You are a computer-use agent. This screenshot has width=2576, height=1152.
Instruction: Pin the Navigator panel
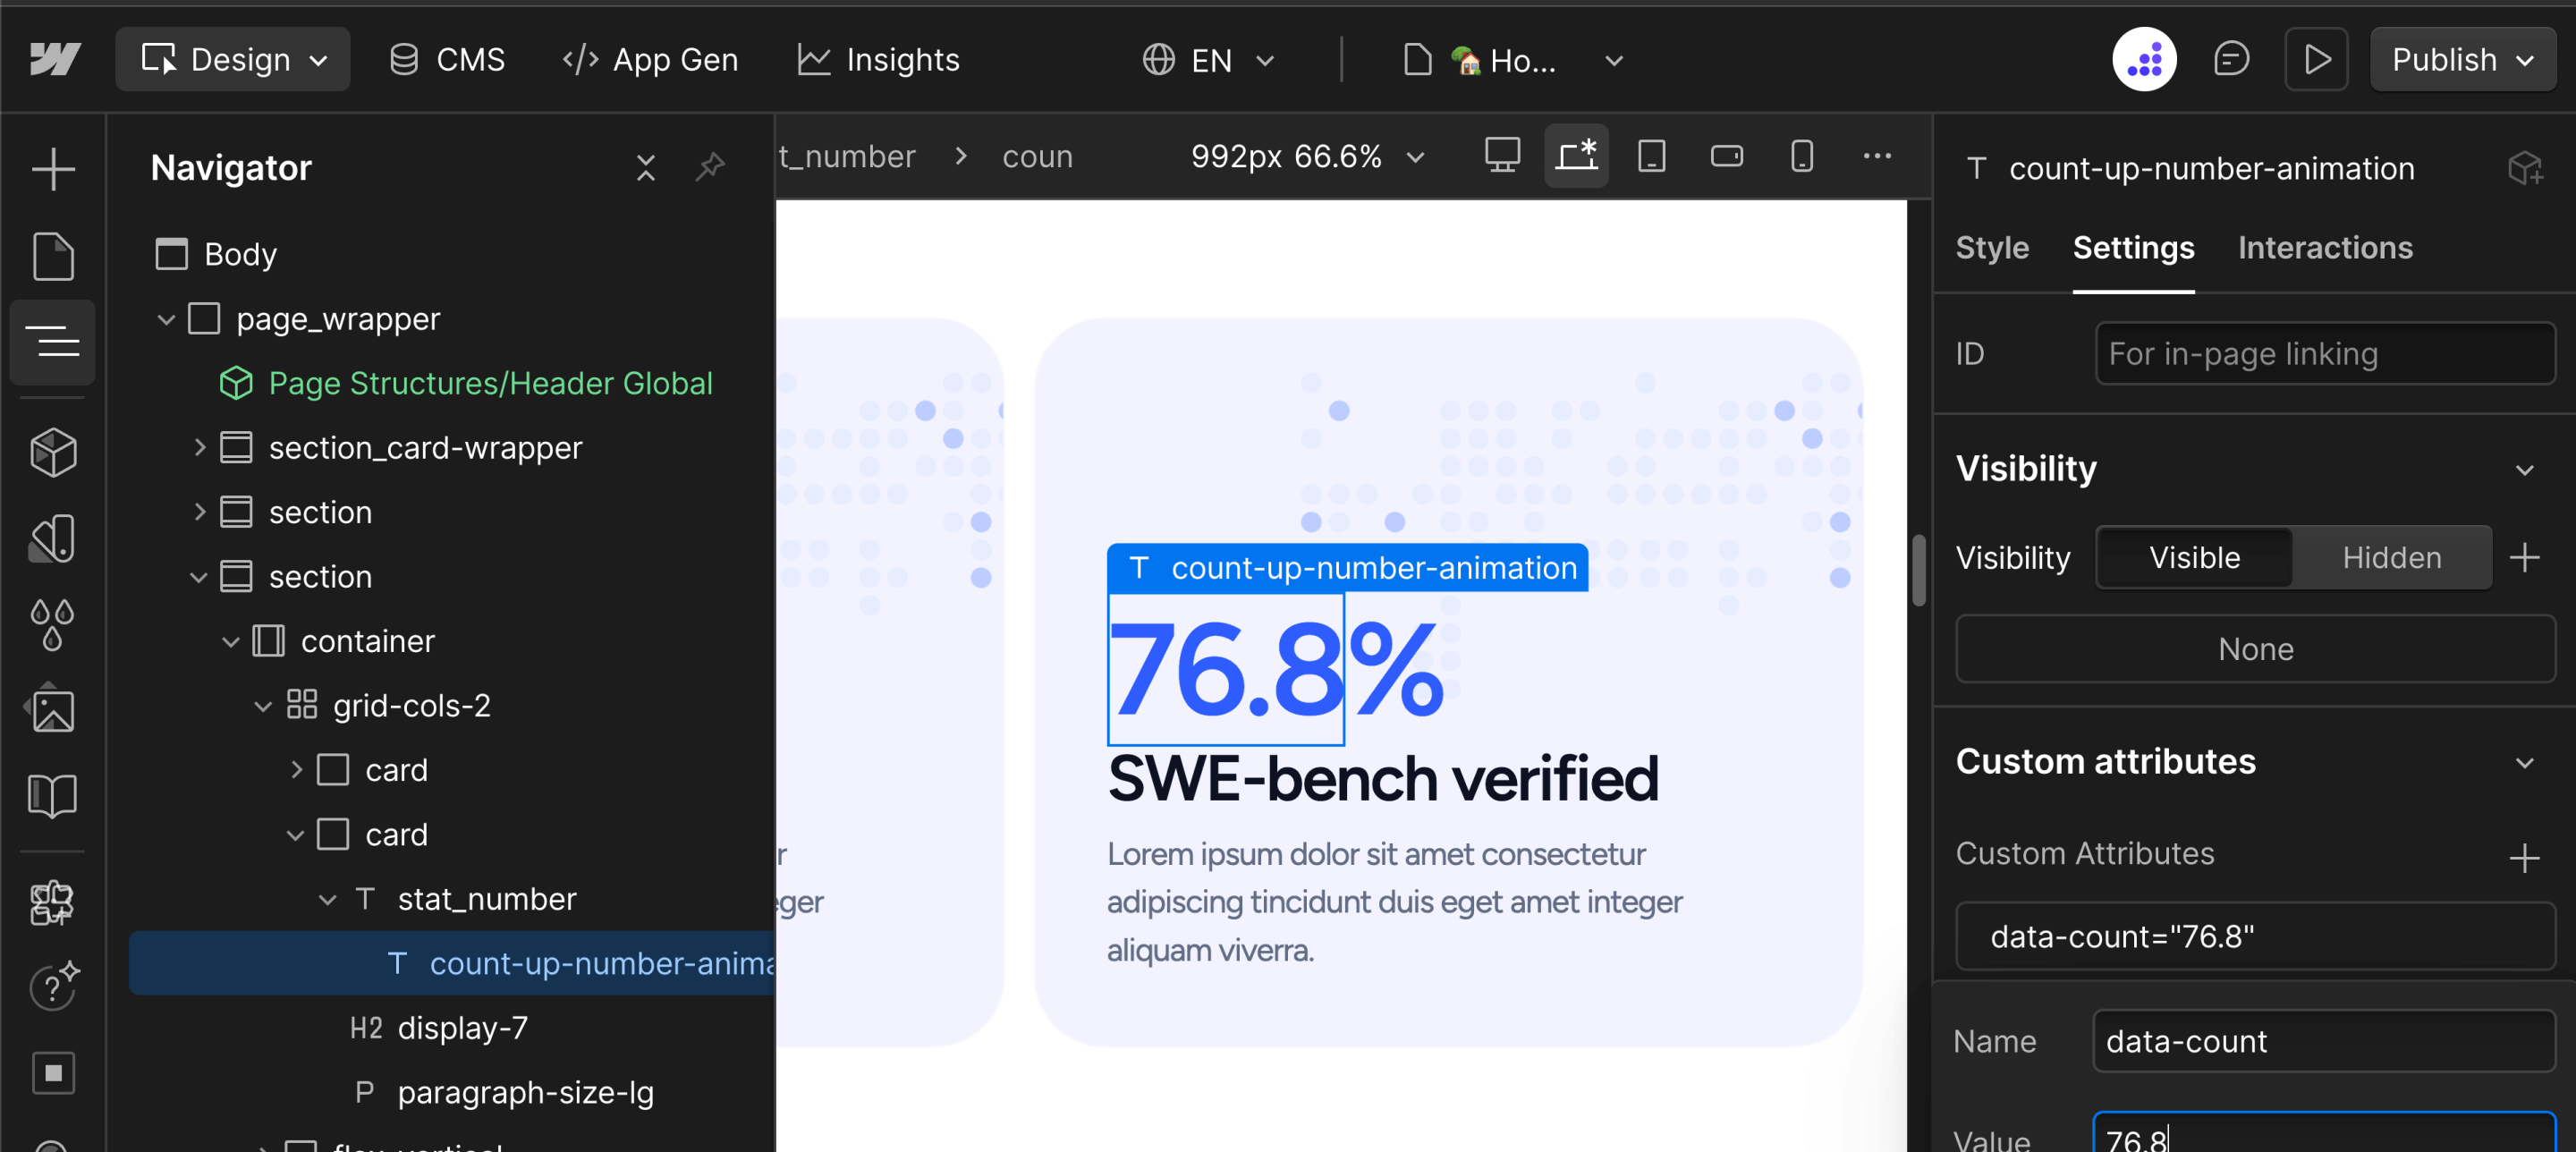click(x=710, y=167)
